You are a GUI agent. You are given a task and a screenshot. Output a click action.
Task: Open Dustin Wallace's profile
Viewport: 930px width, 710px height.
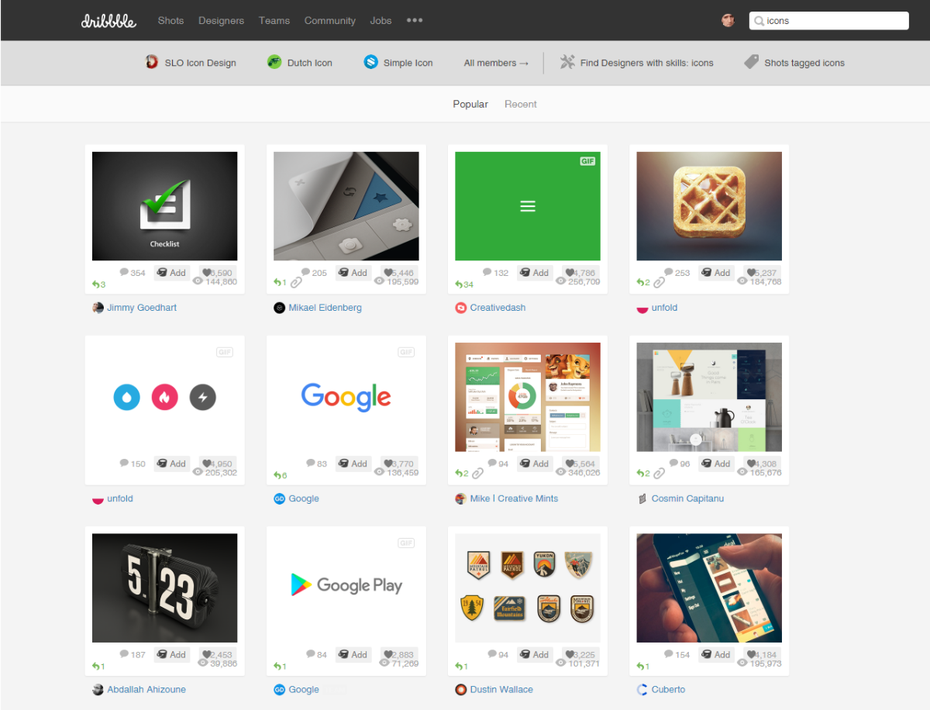pos(501,690)
